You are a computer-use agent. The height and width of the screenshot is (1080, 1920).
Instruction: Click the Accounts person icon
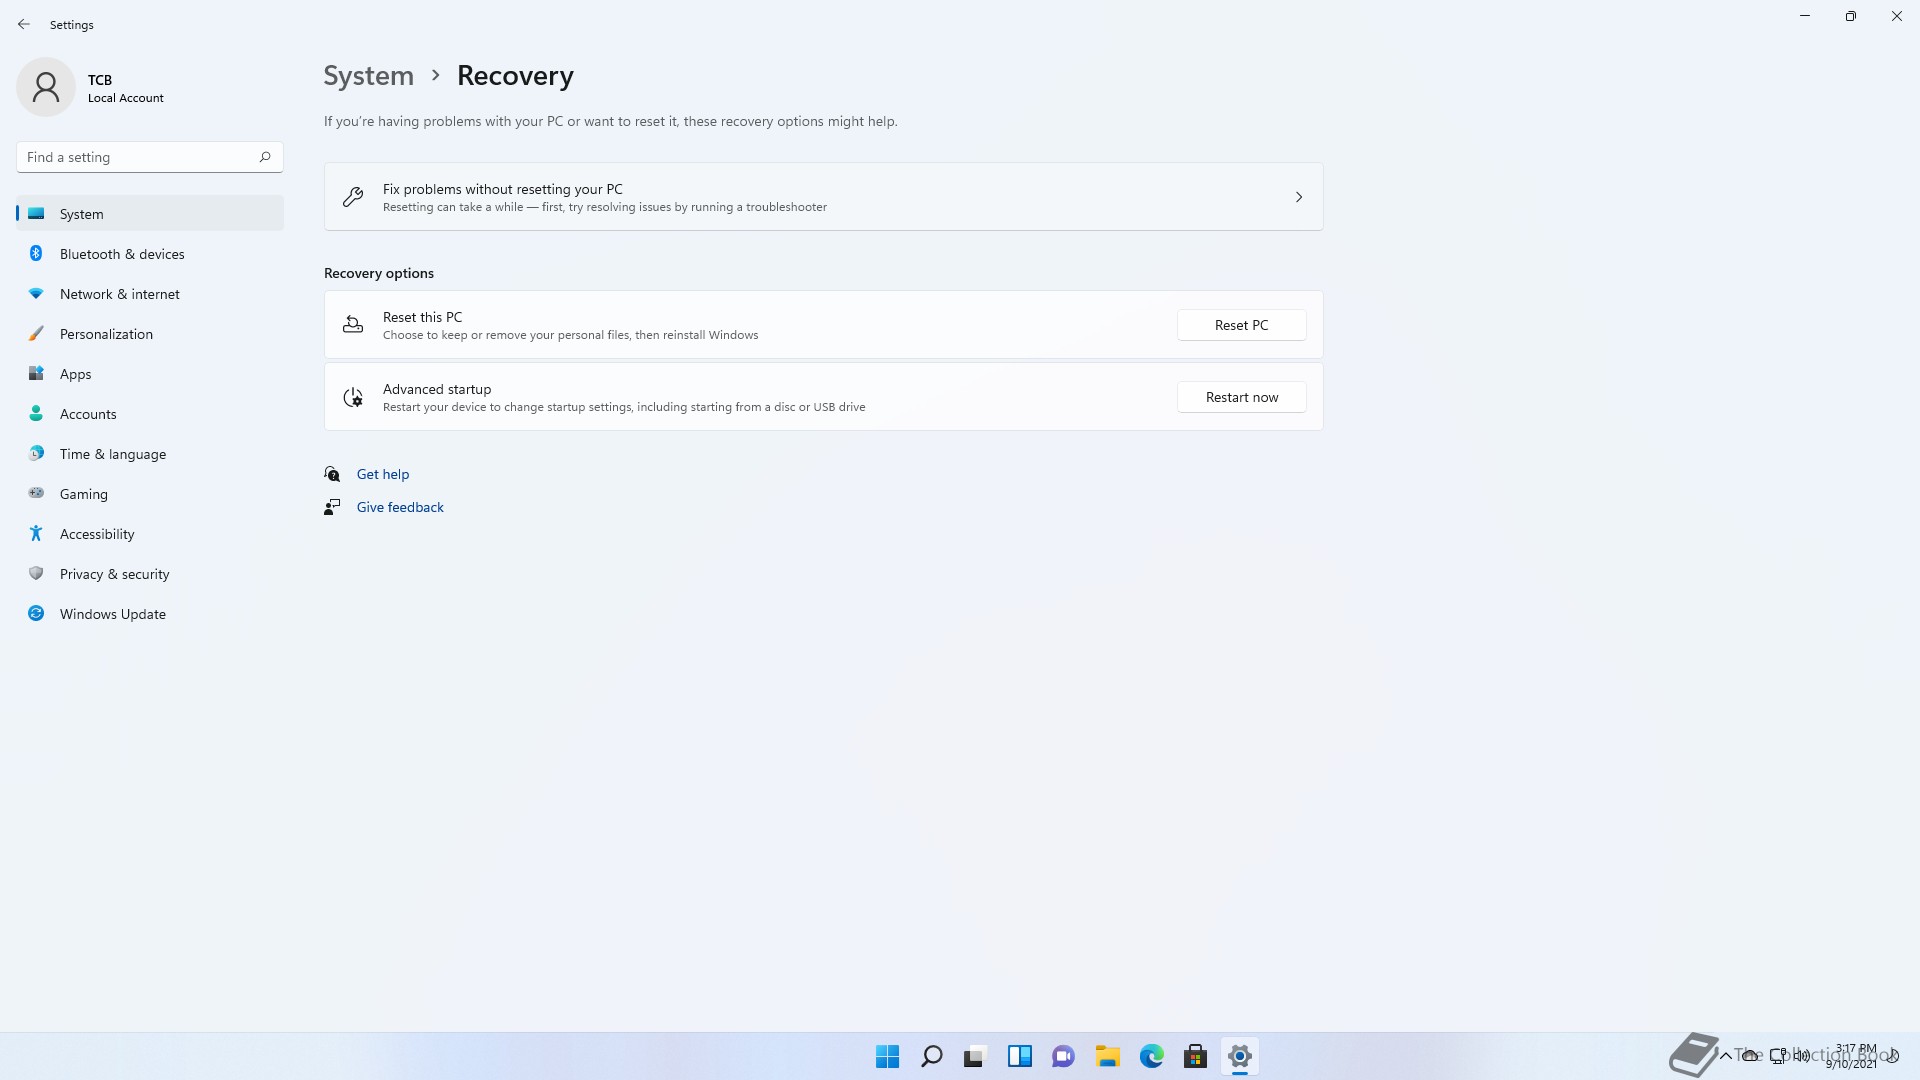point(36,414)
